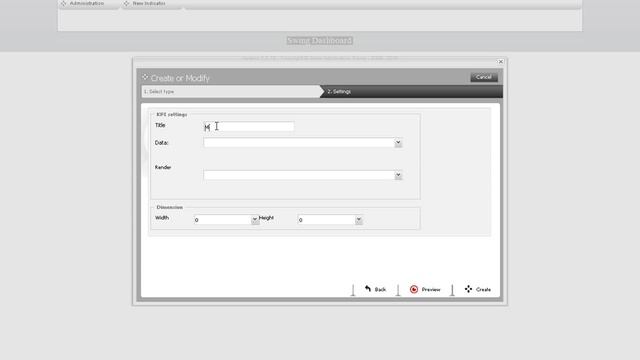Click the Back arrow icon
640x360 pixels.
368,289
